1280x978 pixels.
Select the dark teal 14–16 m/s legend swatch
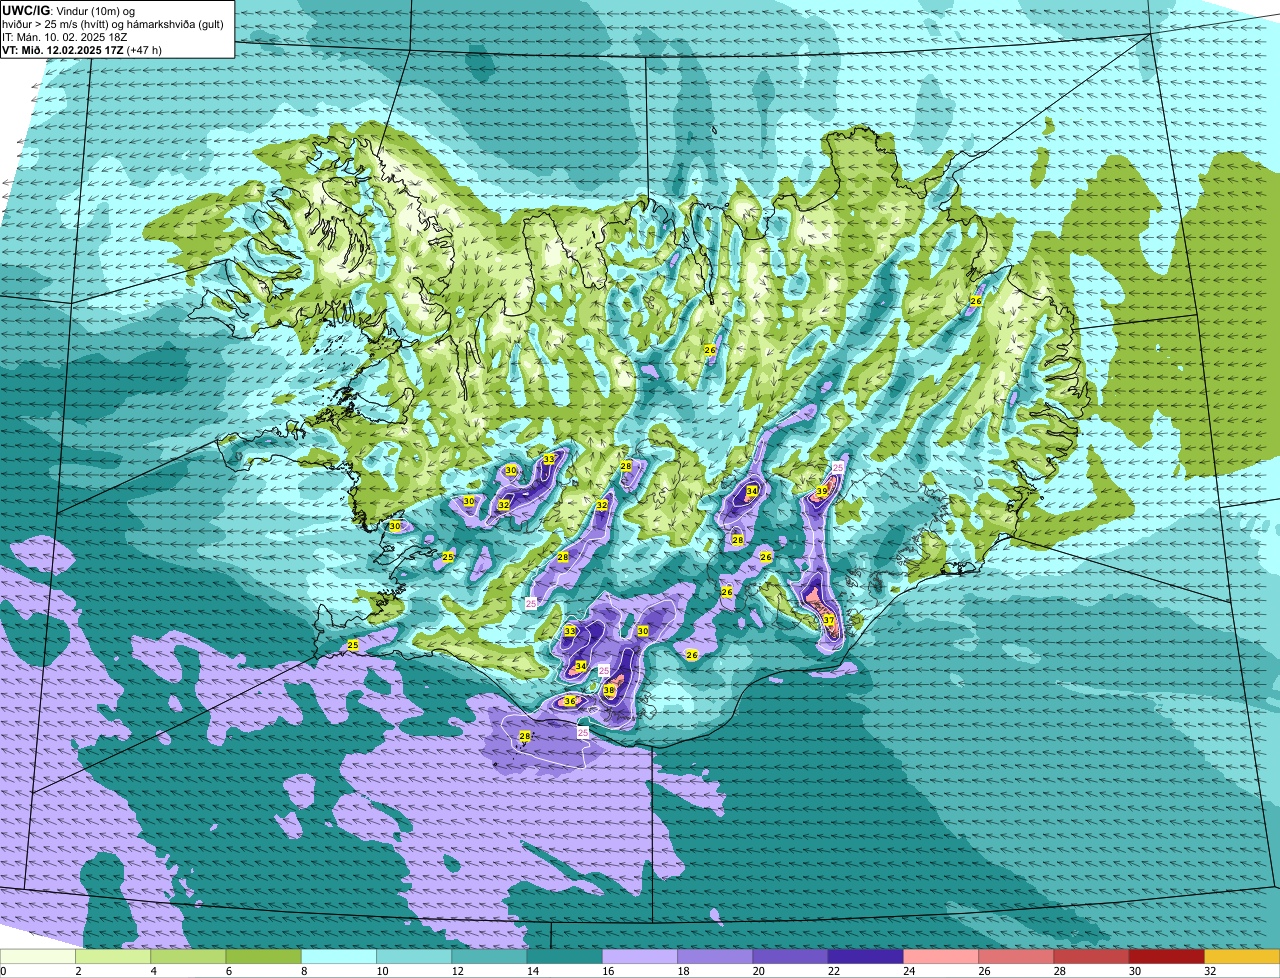[565, 956]
